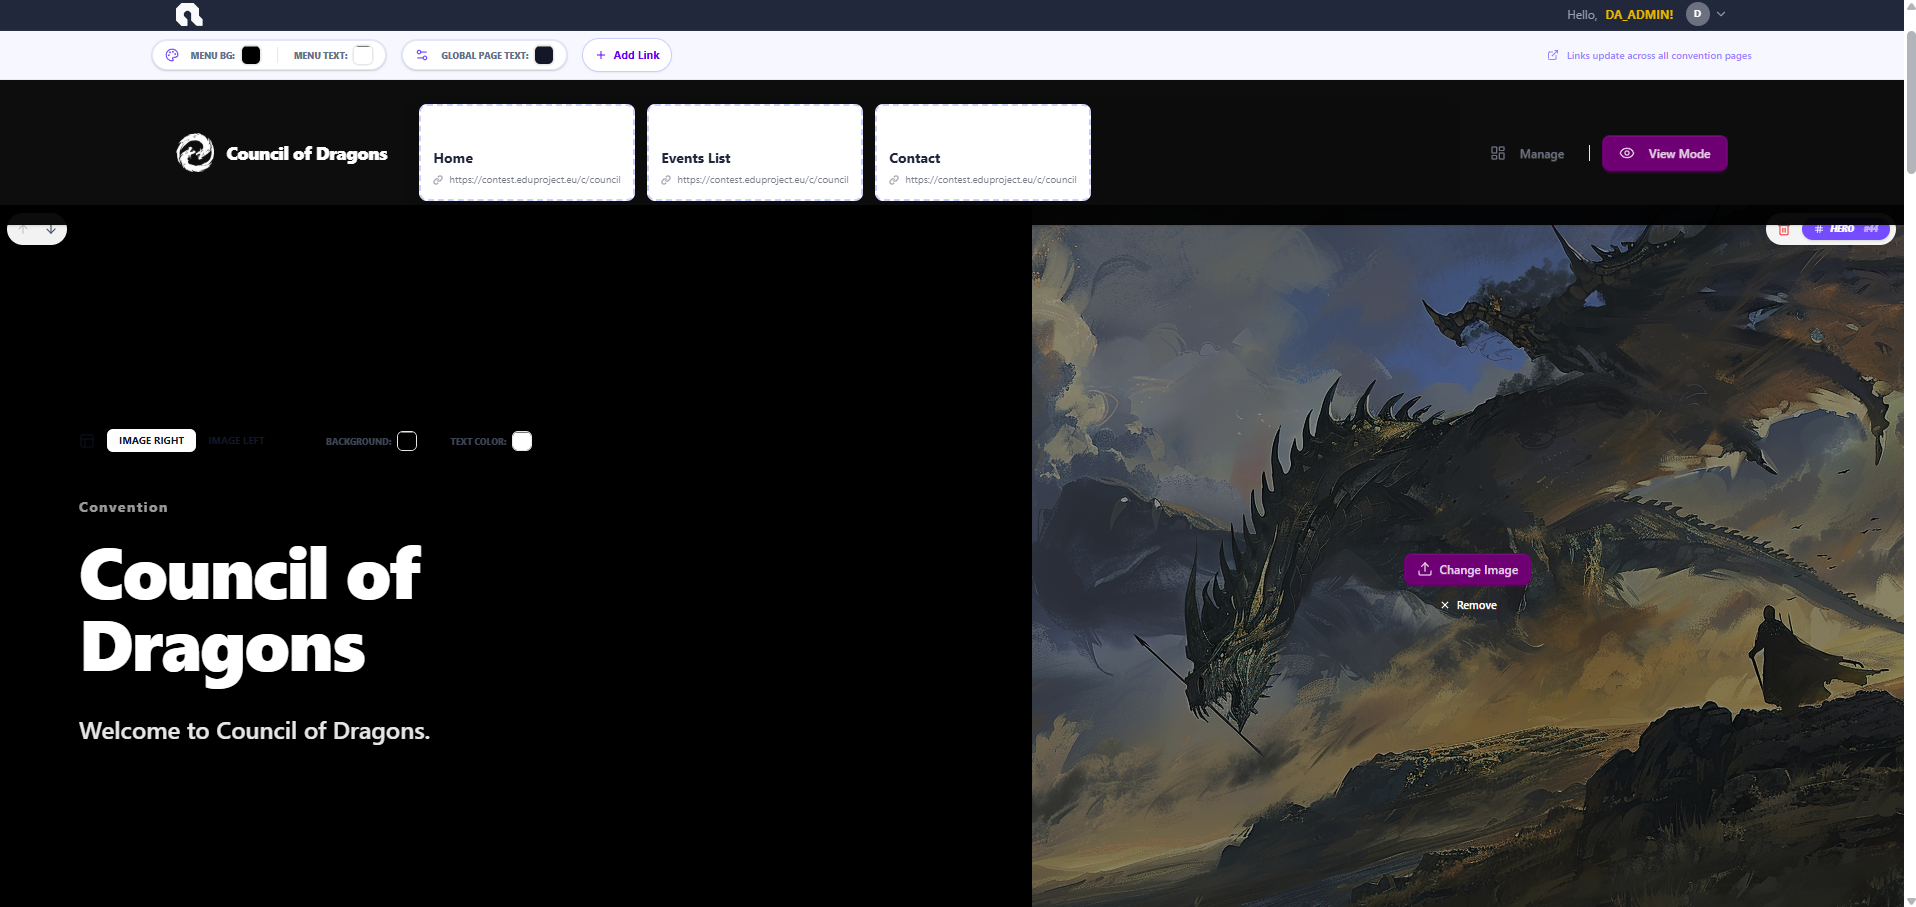Screen dimensions: 1916x907
Task: Click the move section down arrow icon
Action: click(51, 229)
